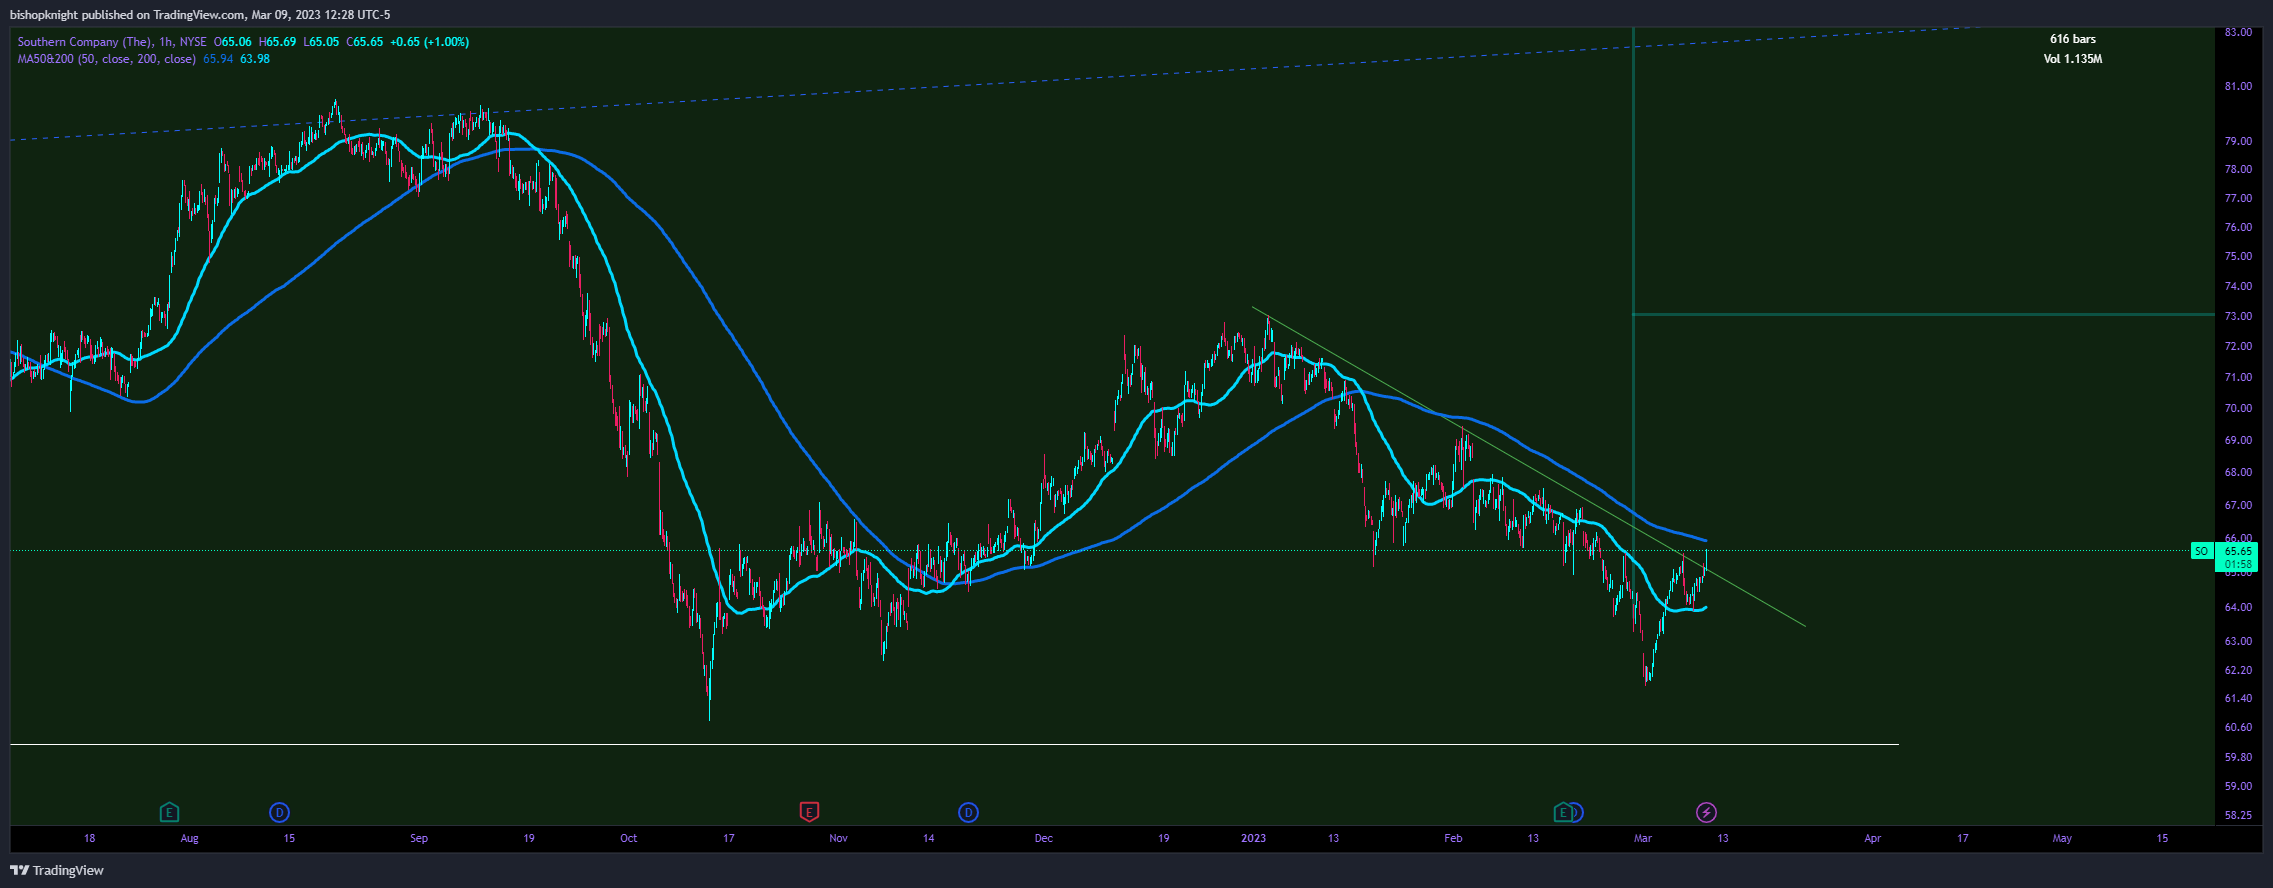Click the 73.00 price axis label
Viewport: 2273px width, 888px height.
2238,316
